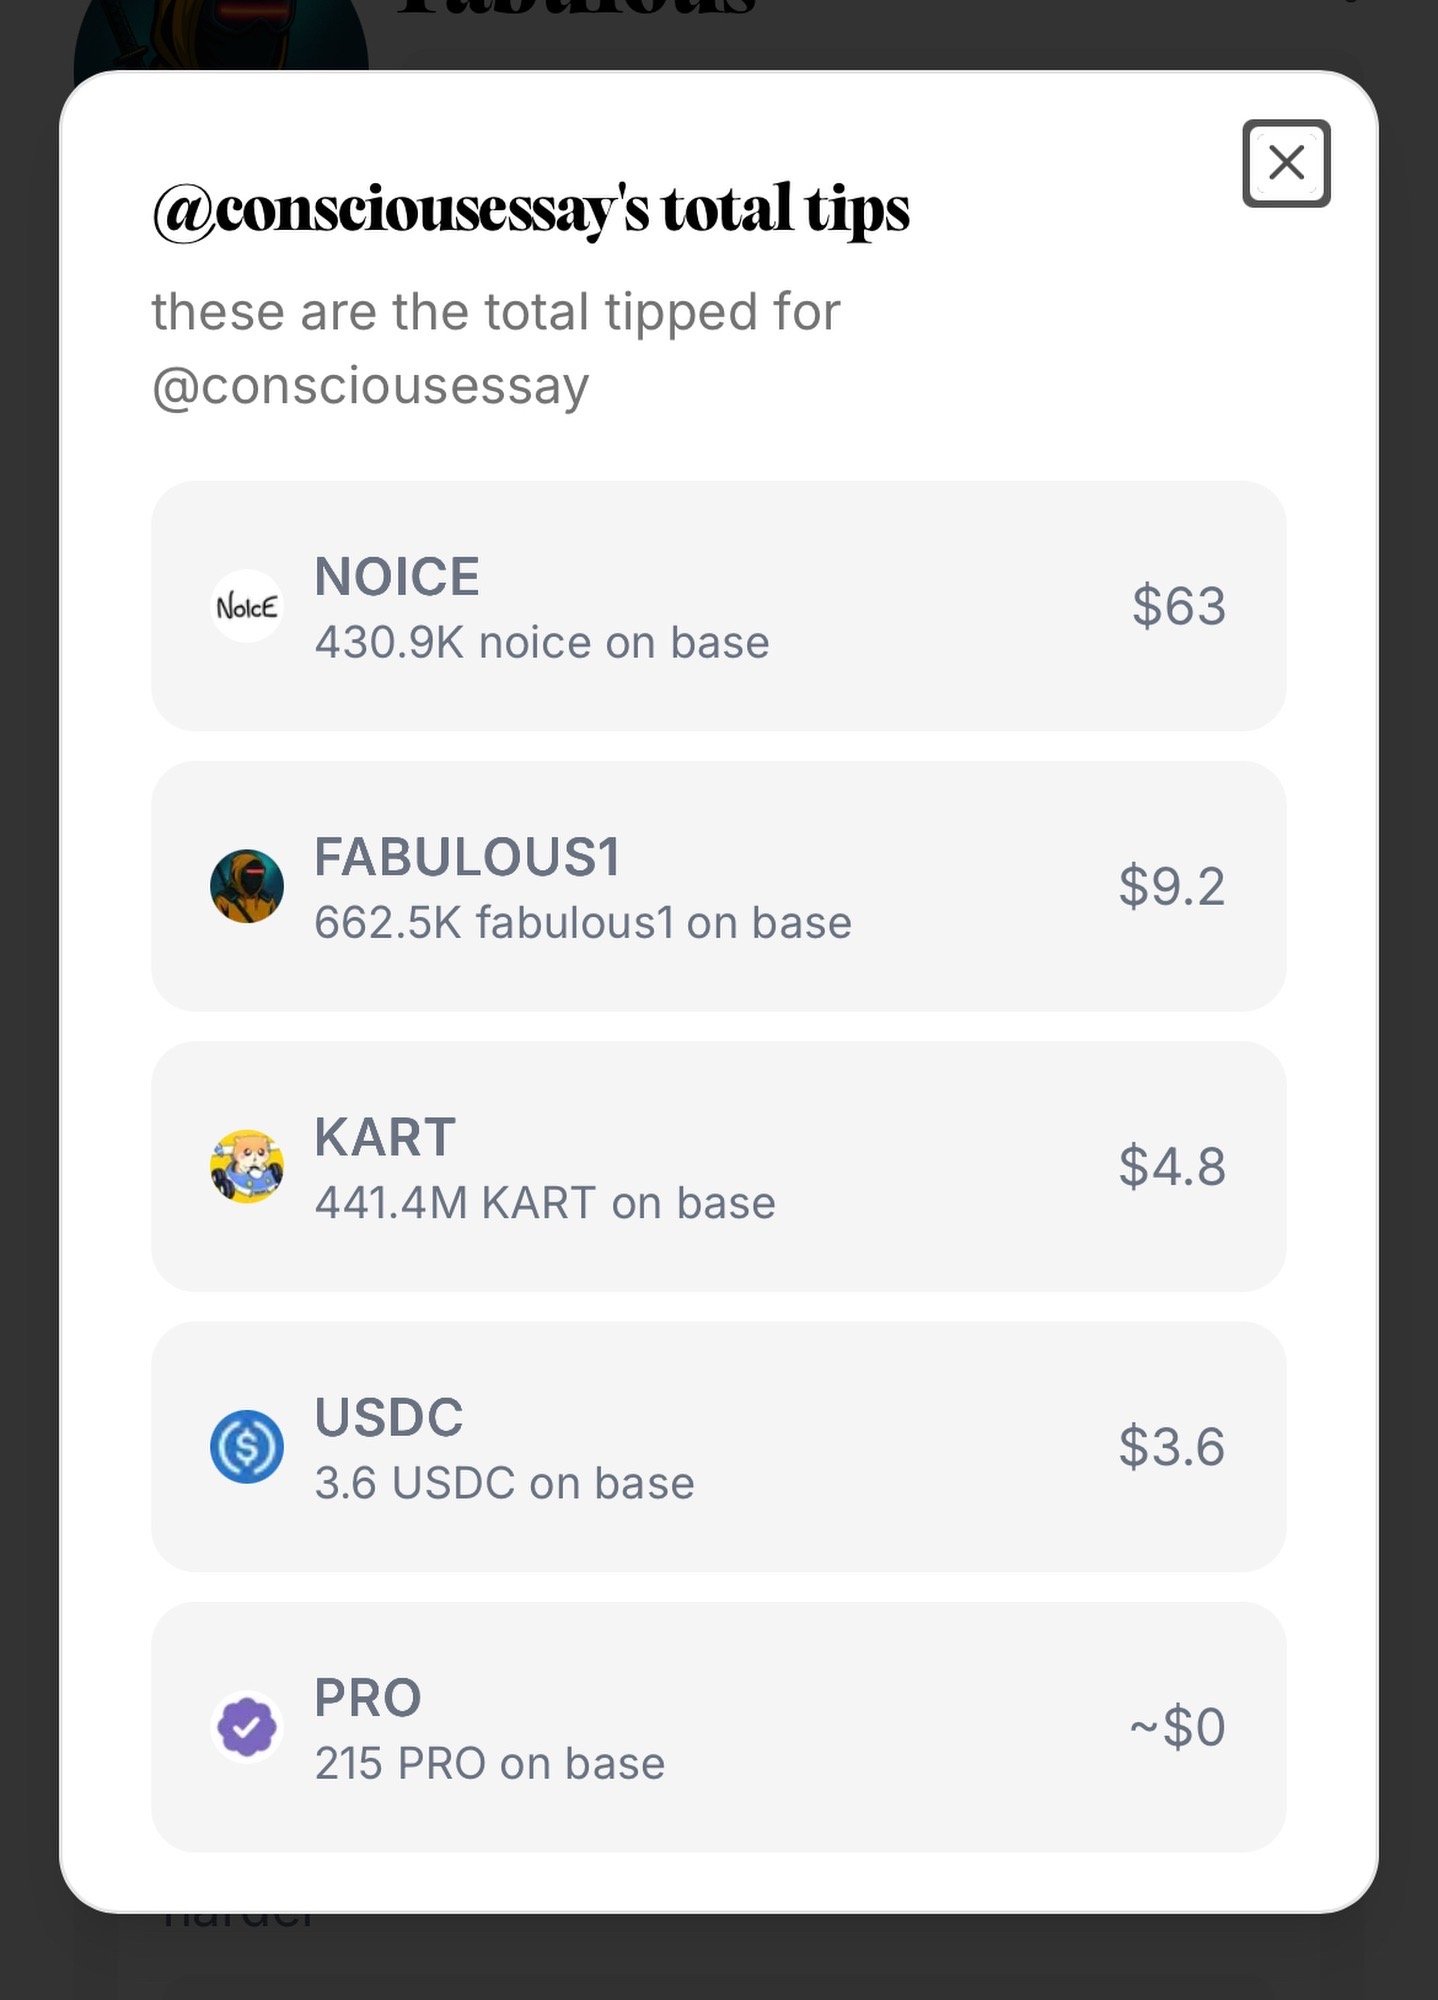Click the $9.2 FABULOUS1 tip value
Screen dimensions: 1438x2000
[x=1171, y=886]
